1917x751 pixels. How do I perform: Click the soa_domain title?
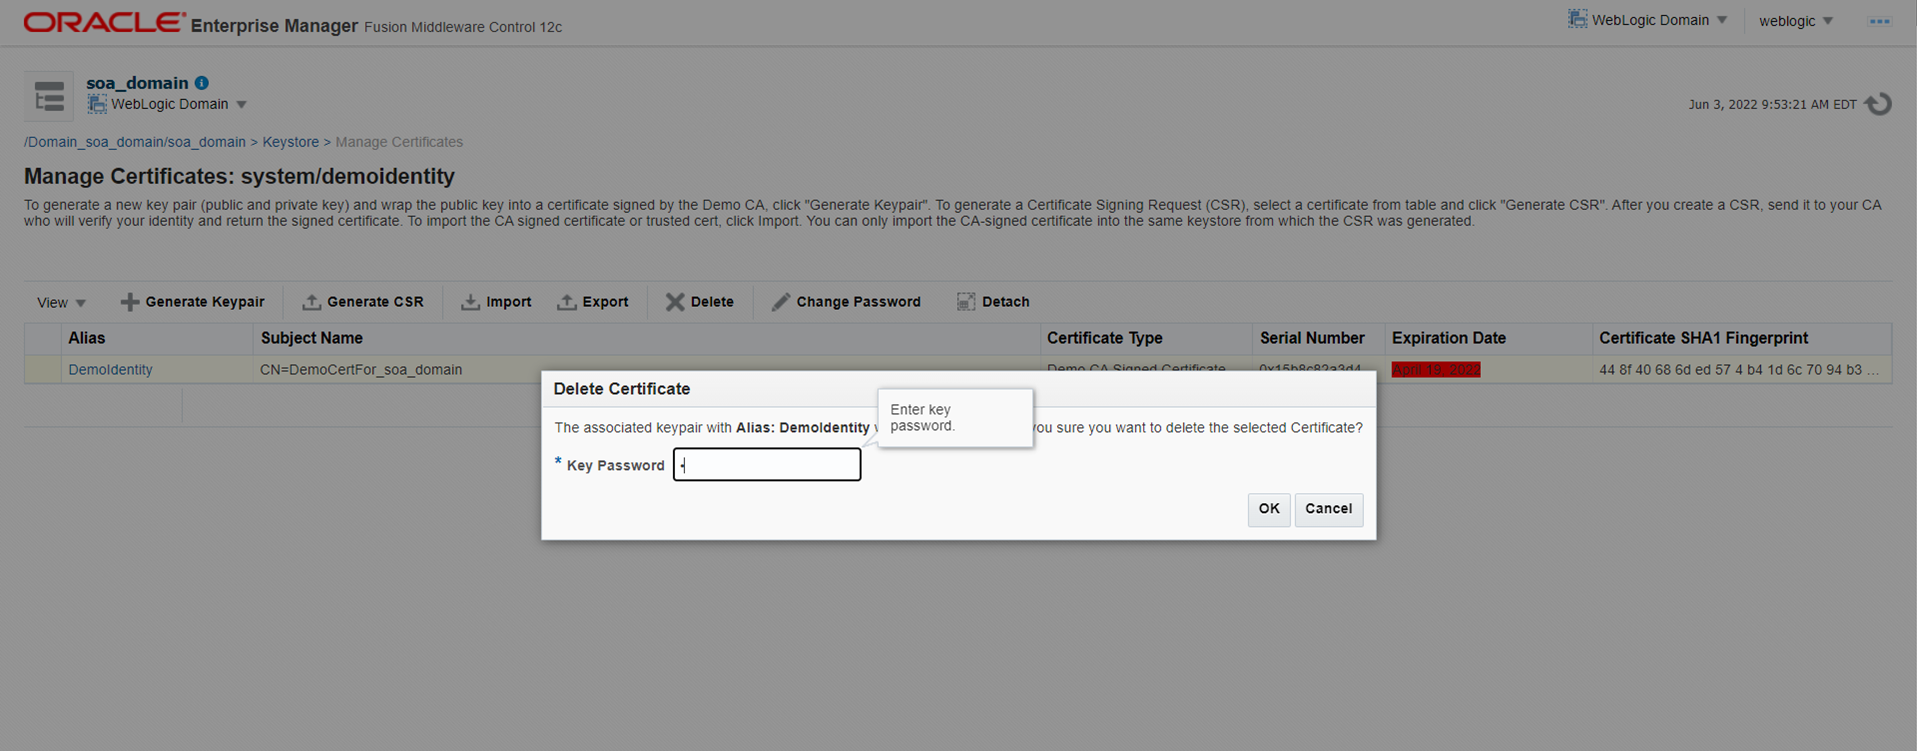pos(137,83)
